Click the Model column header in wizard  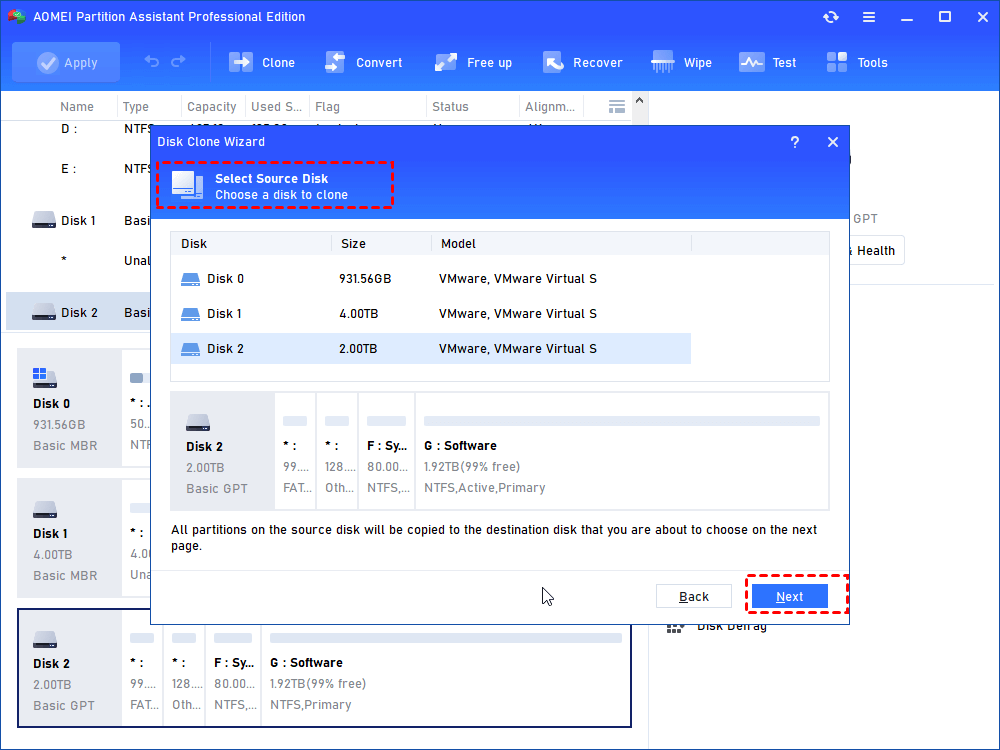pos(561,244)
